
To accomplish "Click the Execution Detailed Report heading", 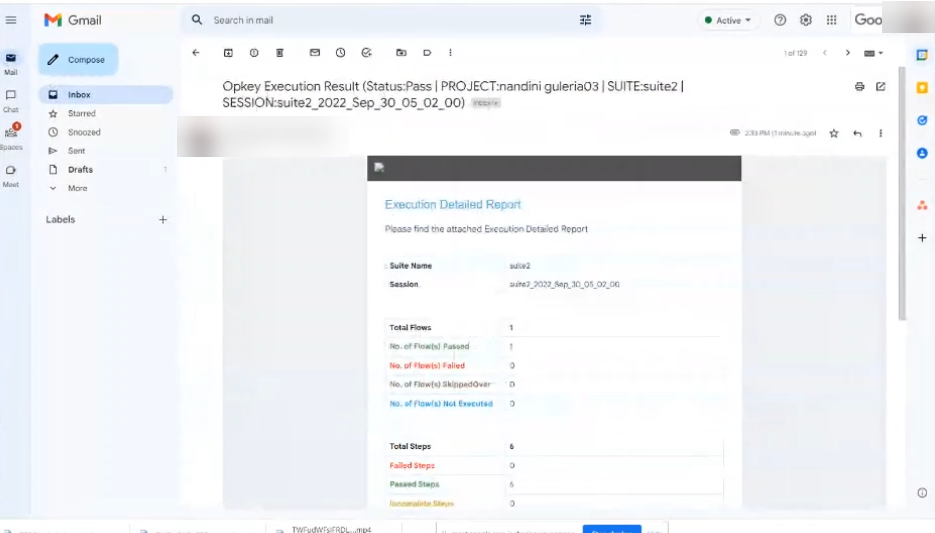I will coord(453,204).
